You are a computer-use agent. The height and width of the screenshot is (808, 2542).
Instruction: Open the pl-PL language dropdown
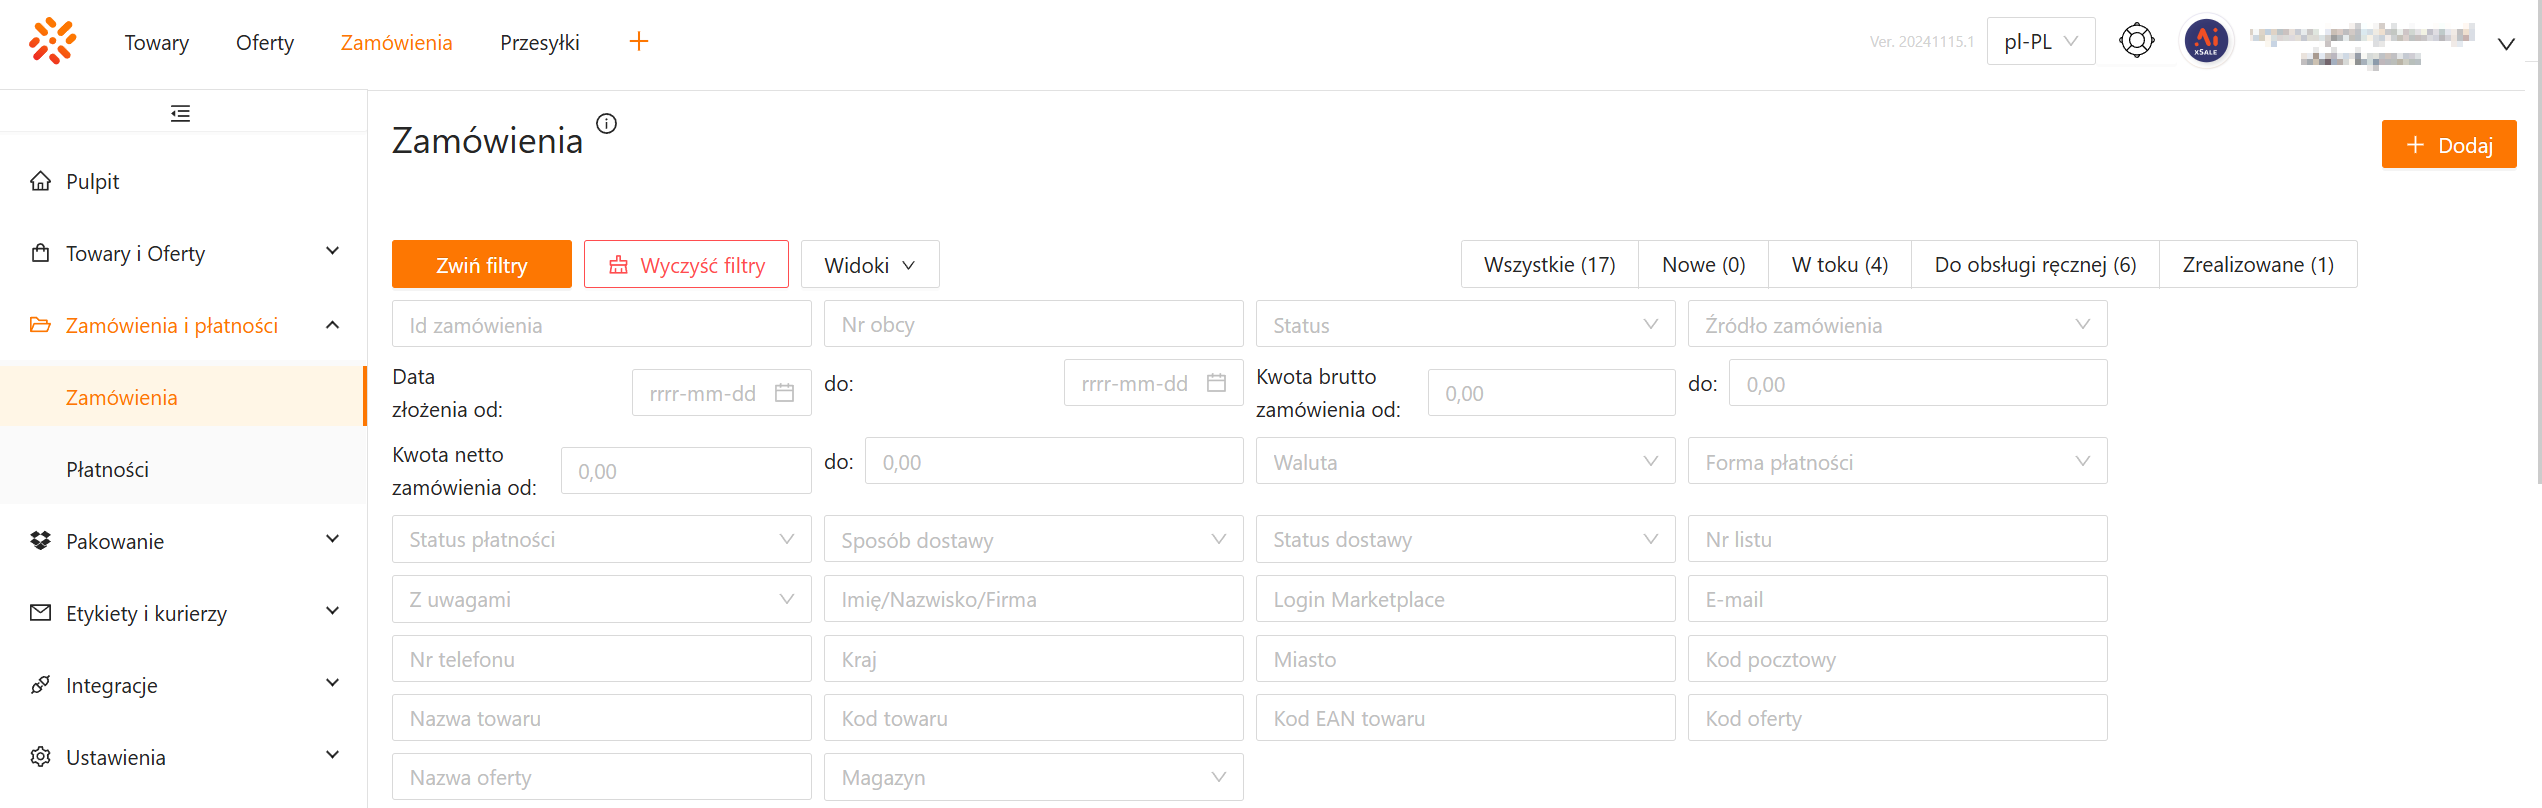click(x=2040, y=41)
